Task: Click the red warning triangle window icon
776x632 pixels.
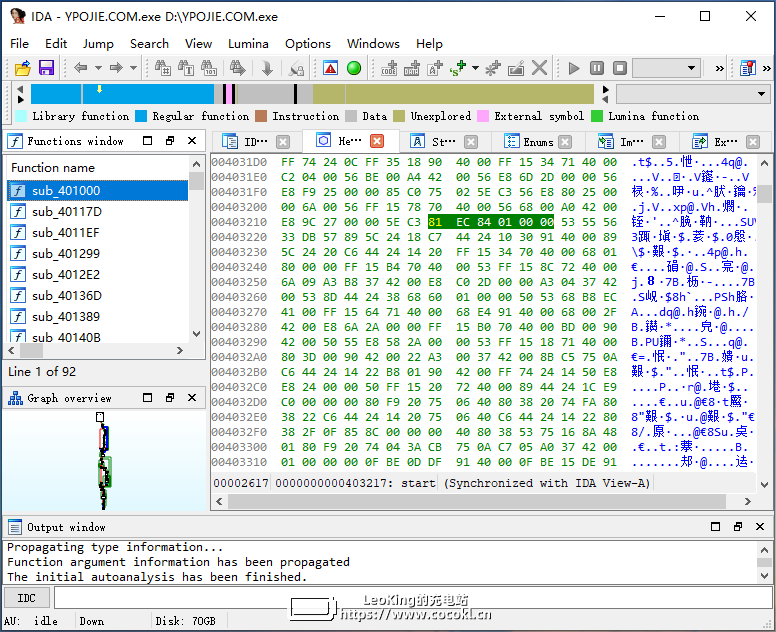Action: pos(331,68)
